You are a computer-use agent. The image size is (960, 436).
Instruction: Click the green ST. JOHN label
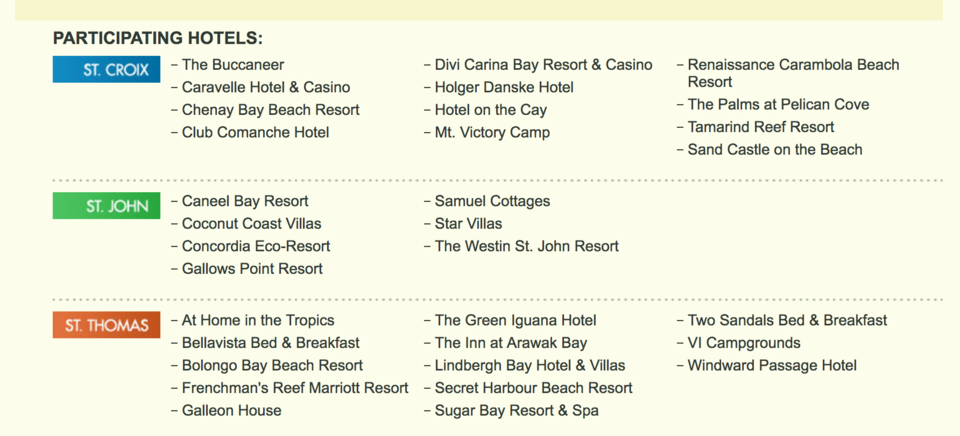(106, 206)
